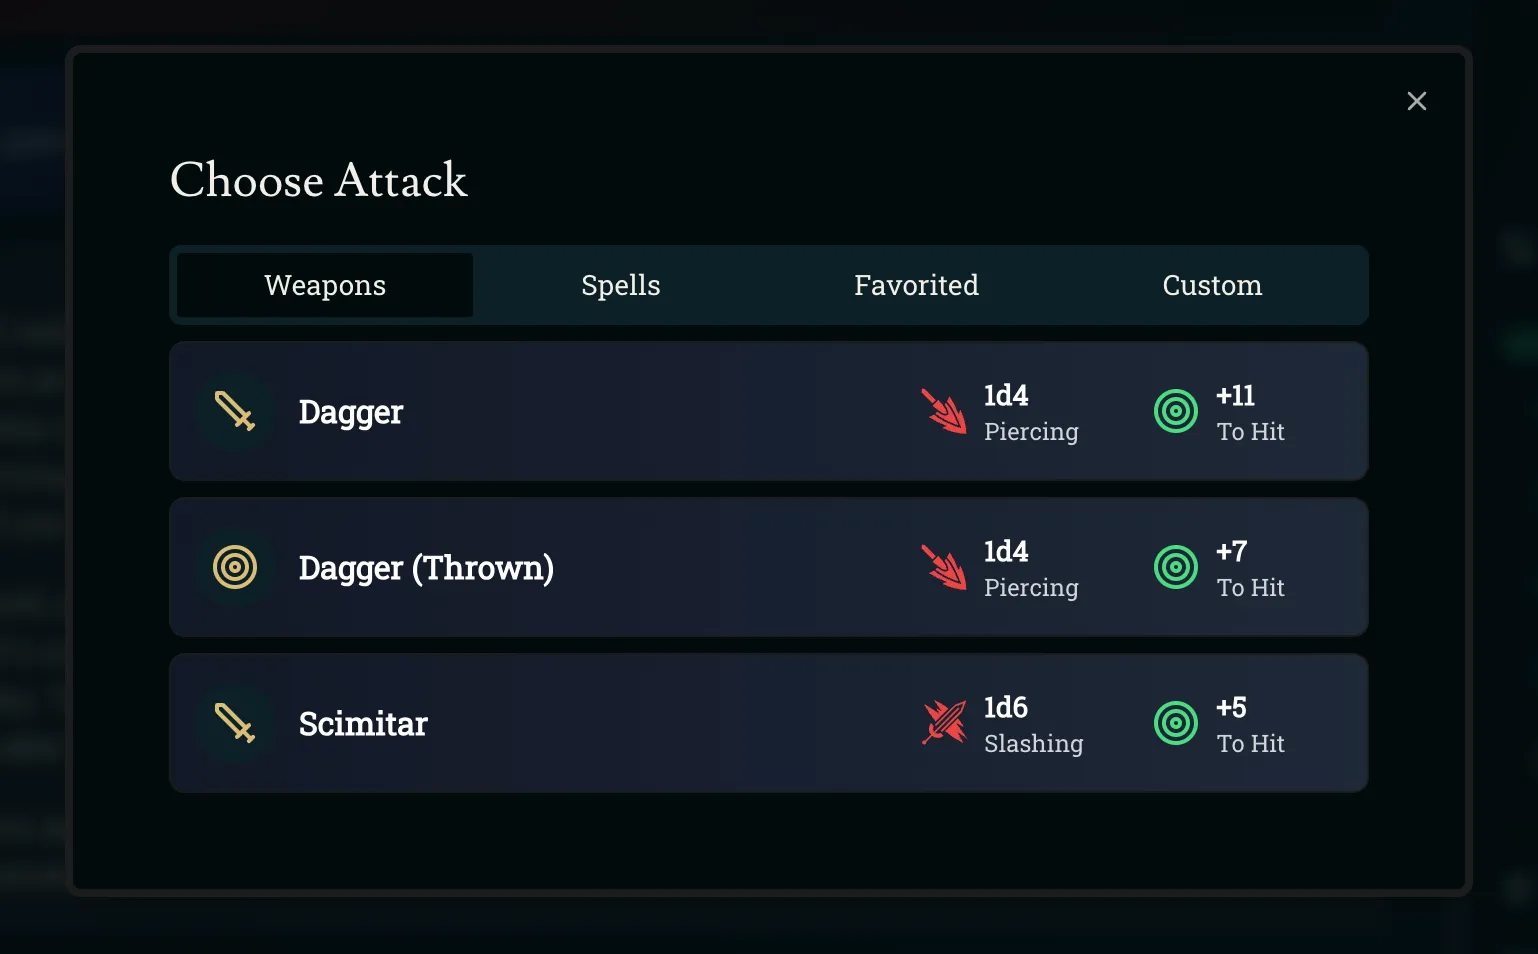Click the Choose Attack title
The height and width of the screenshot is (954, 1538).
click(x=319, y=181)
